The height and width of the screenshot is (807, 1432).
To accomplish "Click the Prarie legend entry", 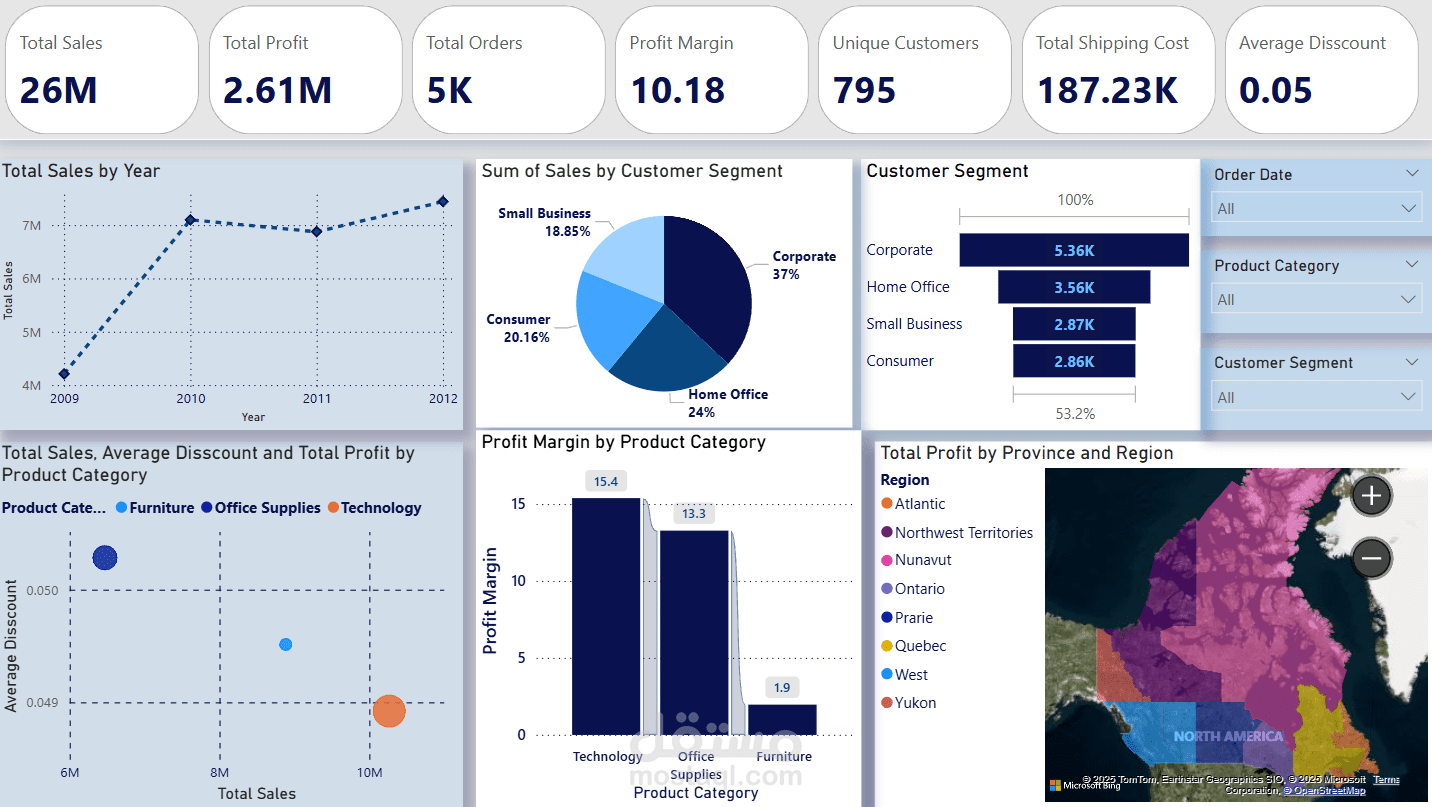I will tap(907, 618).
